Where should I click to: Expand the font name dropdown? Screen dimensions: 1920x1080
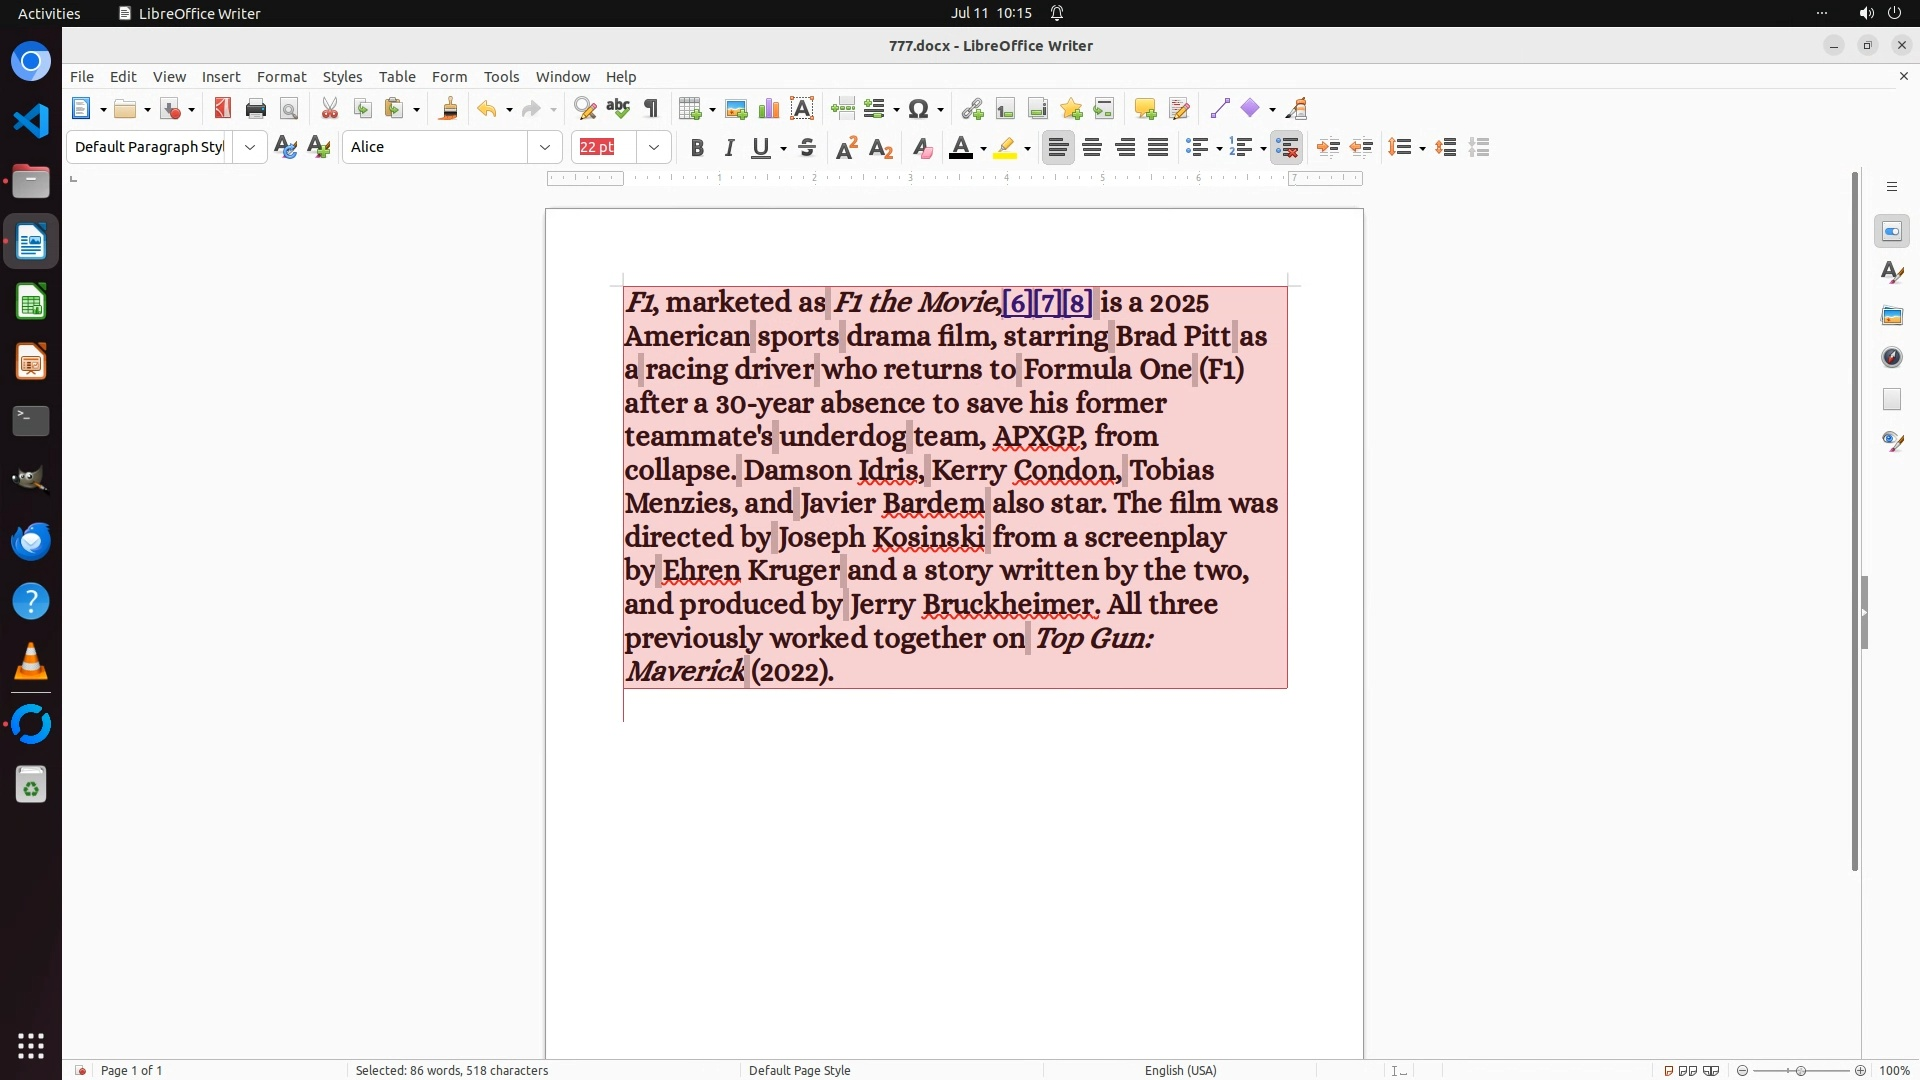click(x=545, y=148)
